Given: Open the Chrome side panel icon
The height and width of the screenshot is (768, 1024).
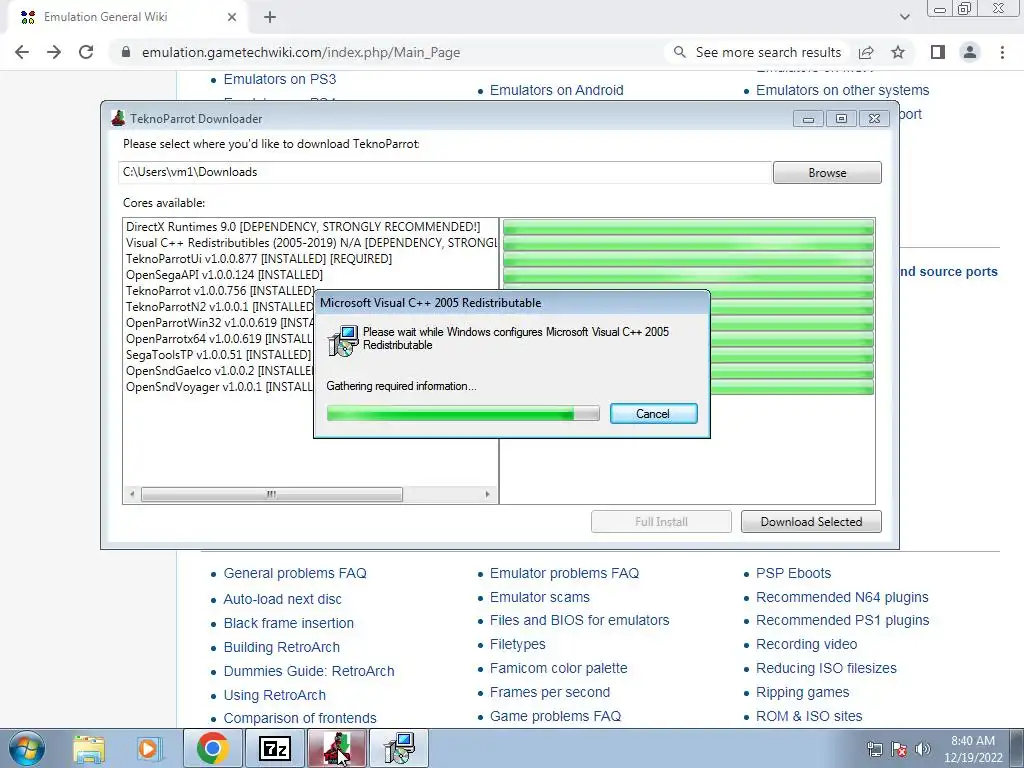Looking at the screenshot, I should 938,52.
